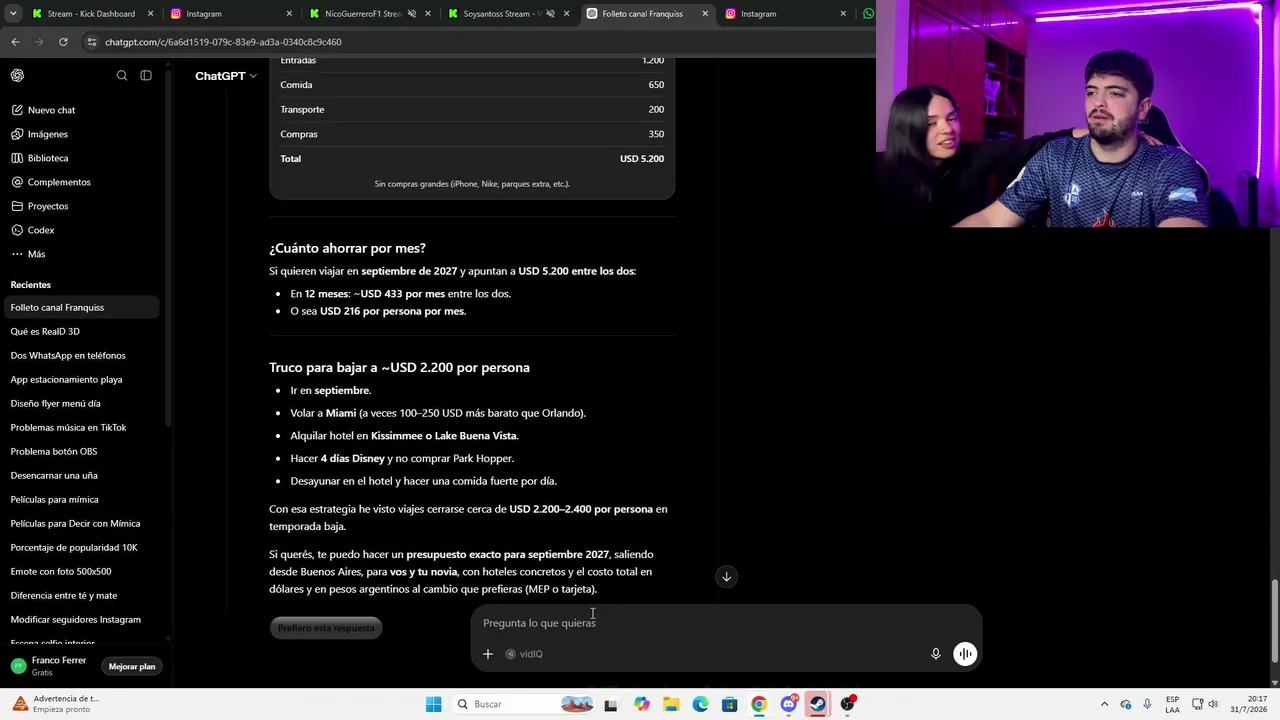Open Microsoft Store from the taskbar
This screenshot has width=1280, height=720.
(730, 704)
